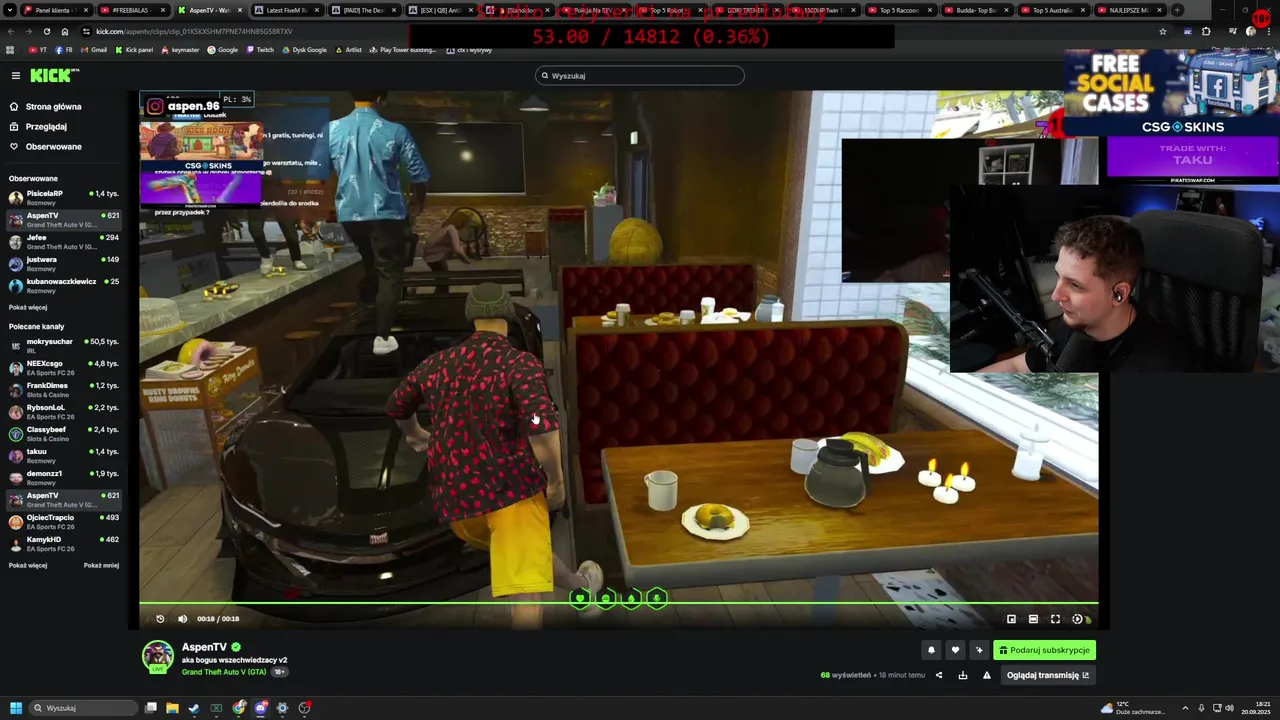Click the replay button in player
This screenshot has width=1280, height=720.
[160, 618]
